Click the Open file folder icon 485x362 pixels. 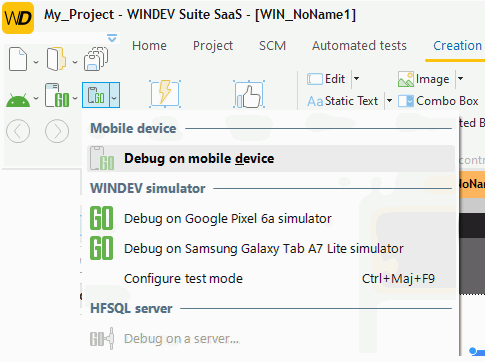click(56, 59)
